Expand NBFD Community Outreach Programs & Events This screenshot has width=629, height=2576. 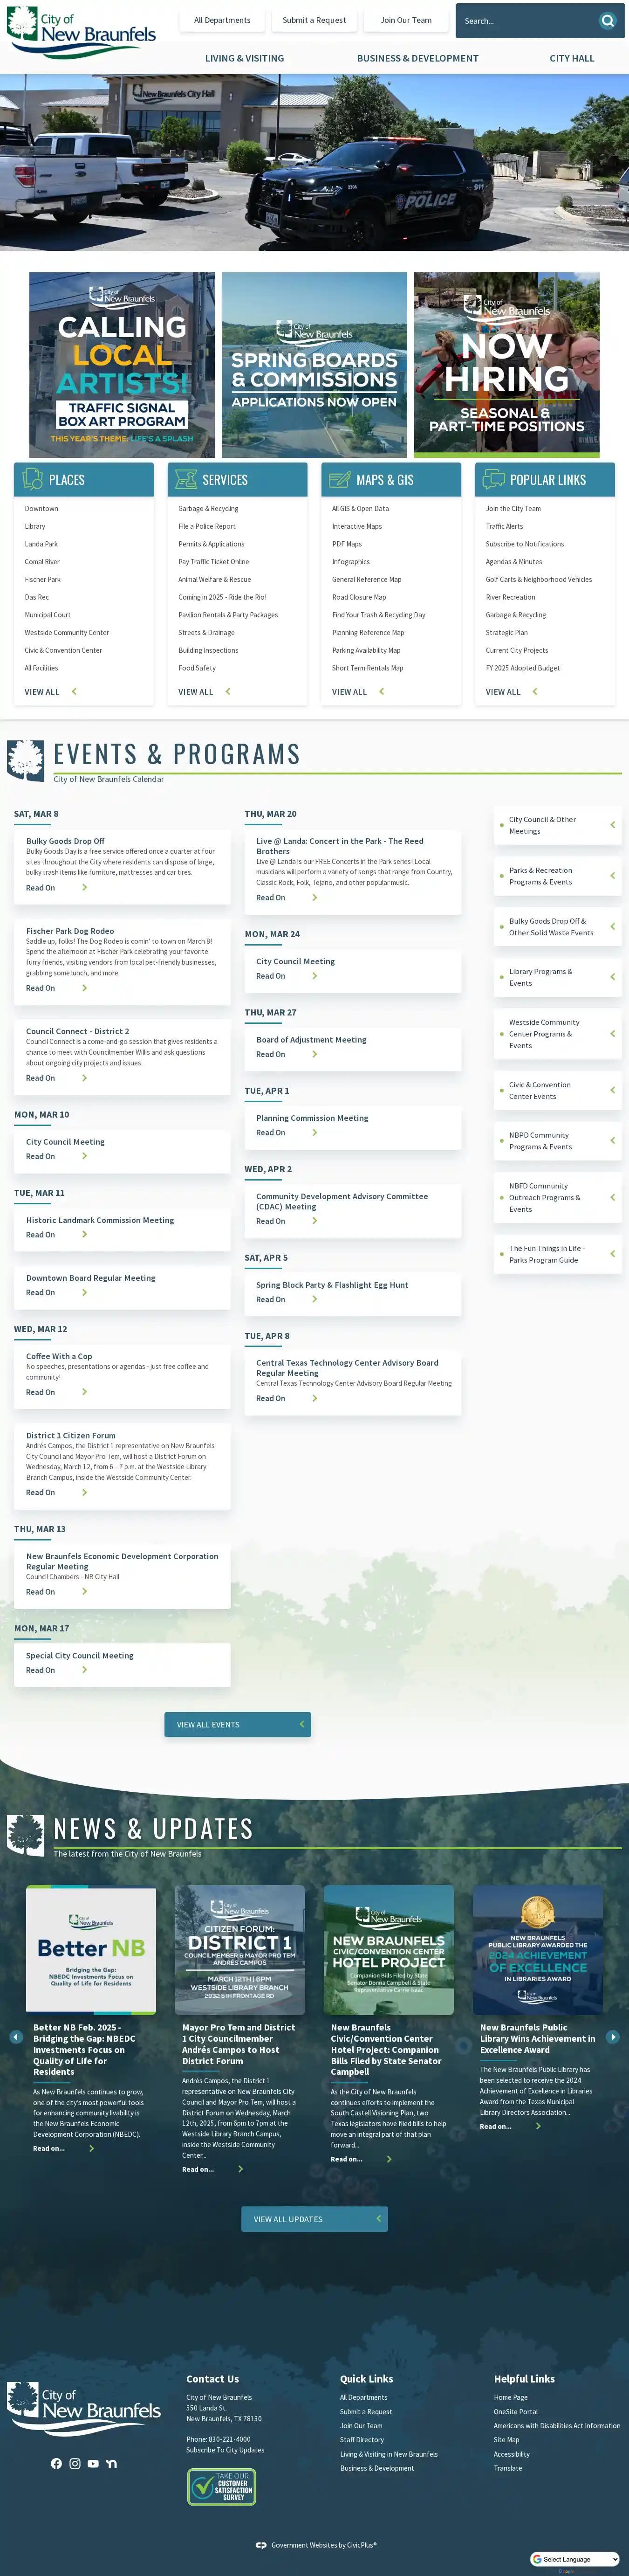(x=558, y=1197)
